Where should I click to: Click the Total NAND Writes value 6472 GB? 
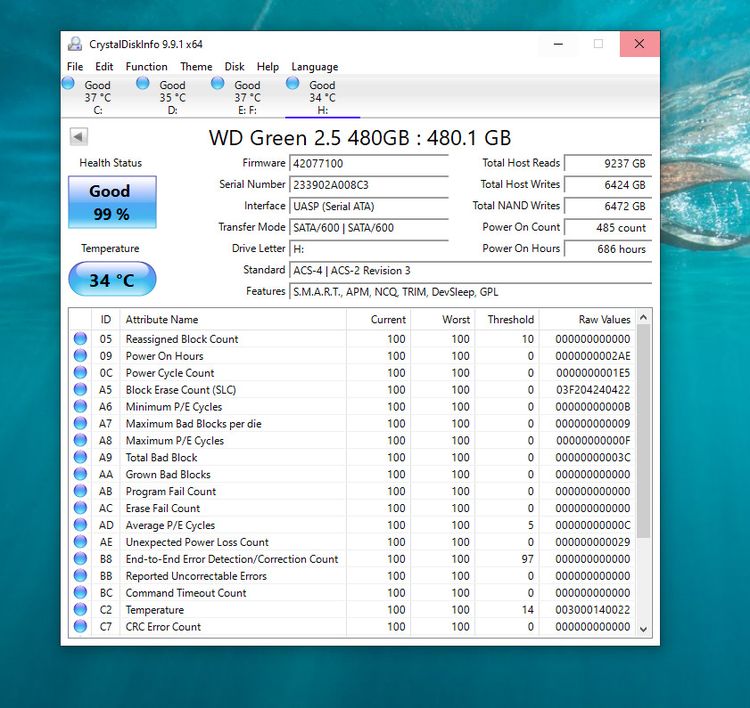pos(607,206)
